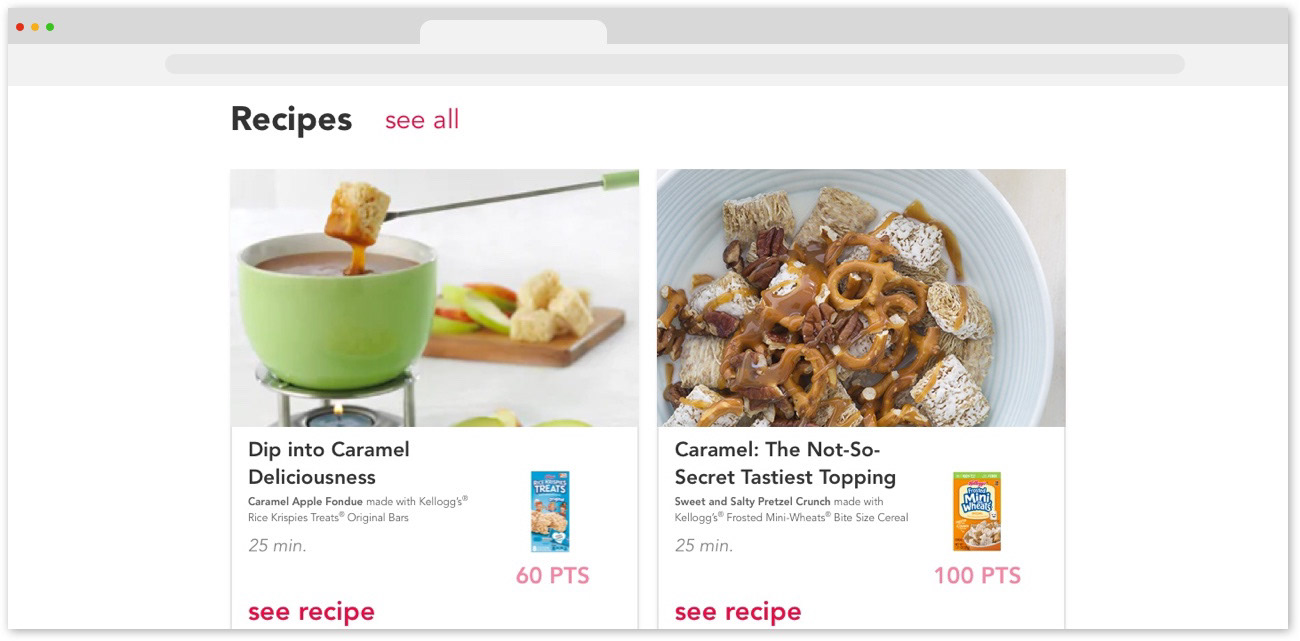Click the 25 min. time under fondue recipe
Image resolution: width=1300 pixels, height=641 pixels.
click(277, 546)
